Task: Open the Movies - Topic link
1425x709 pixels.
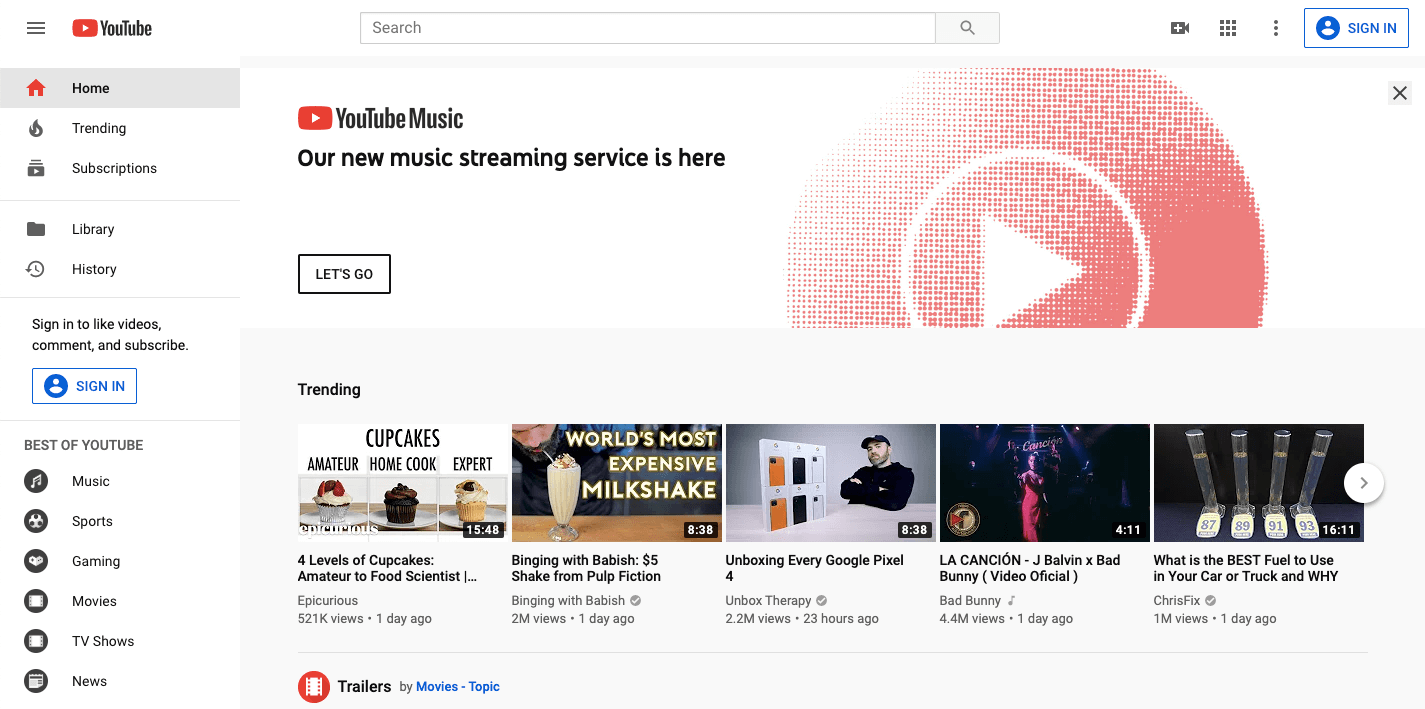Action: [x=457, y=686]
